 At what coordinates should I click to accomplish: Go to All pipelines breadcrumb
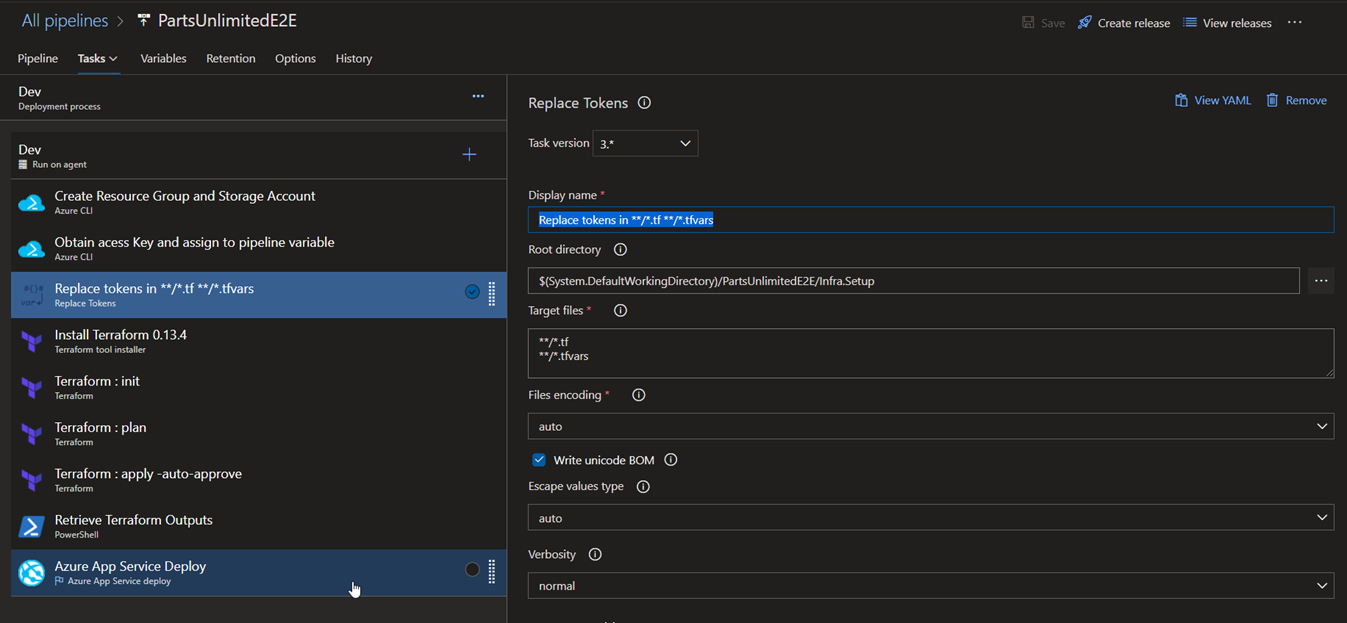click(65, 21)
